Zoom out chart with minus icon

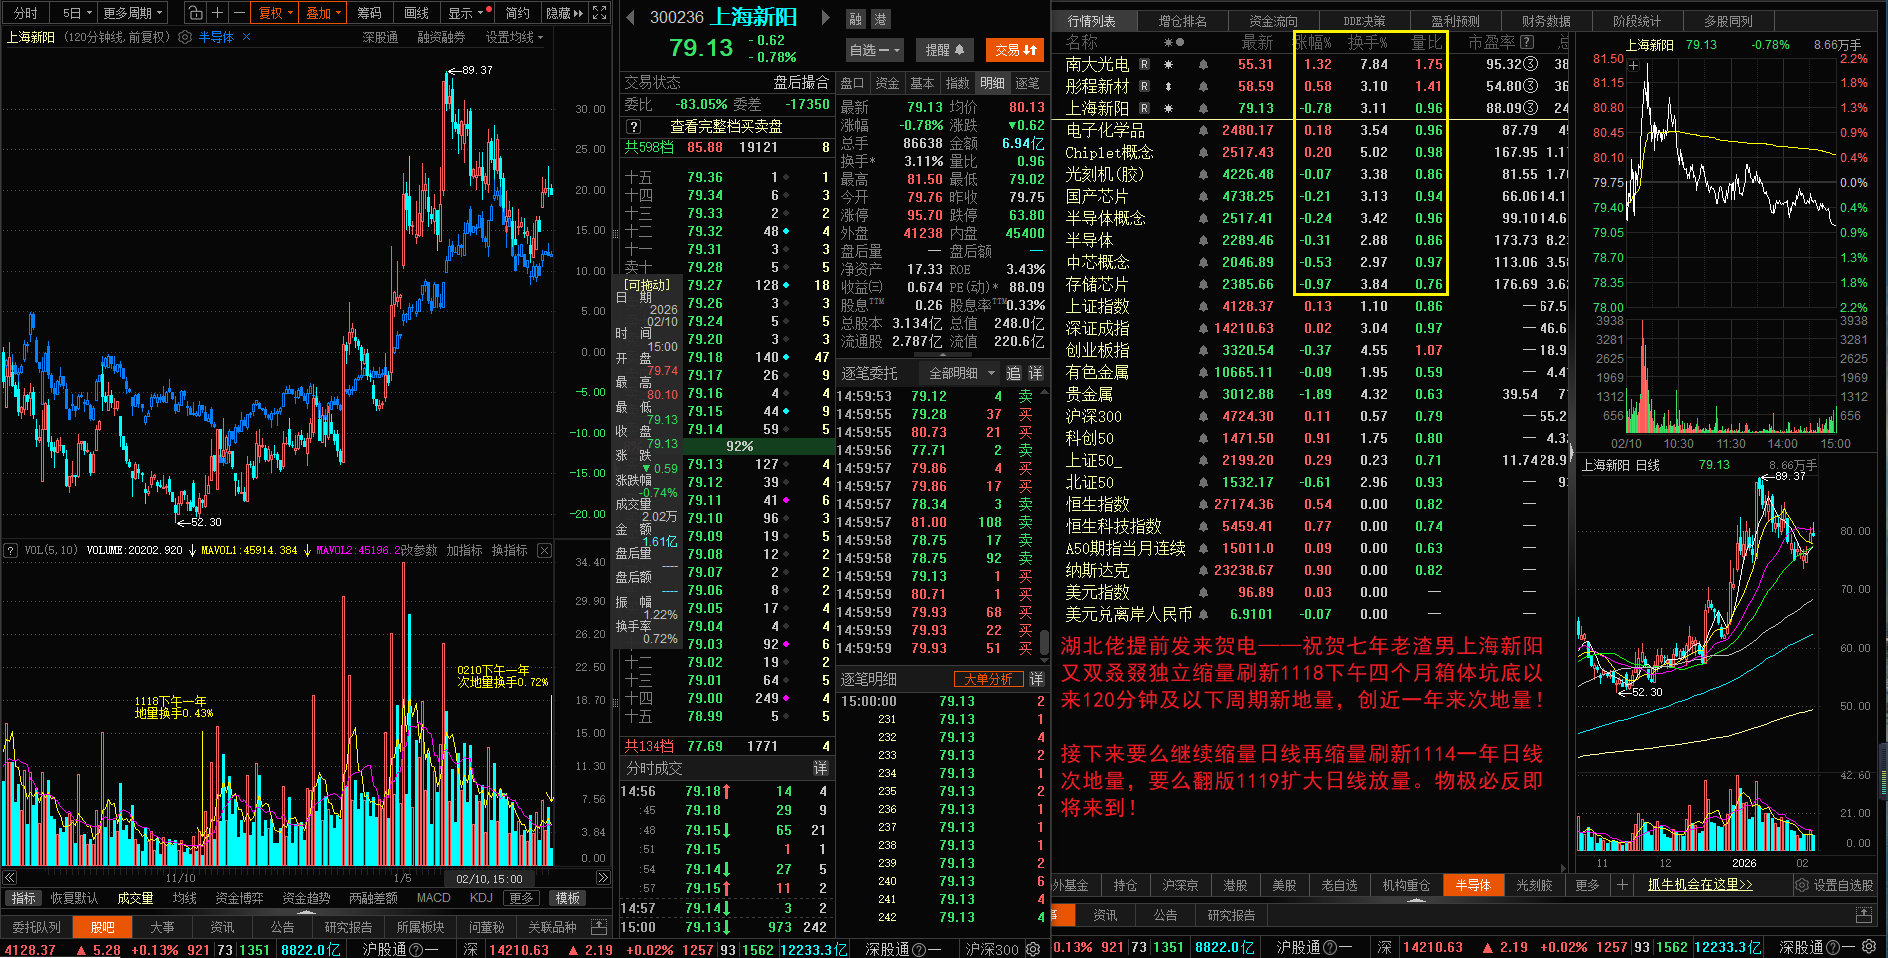point(239,13)
